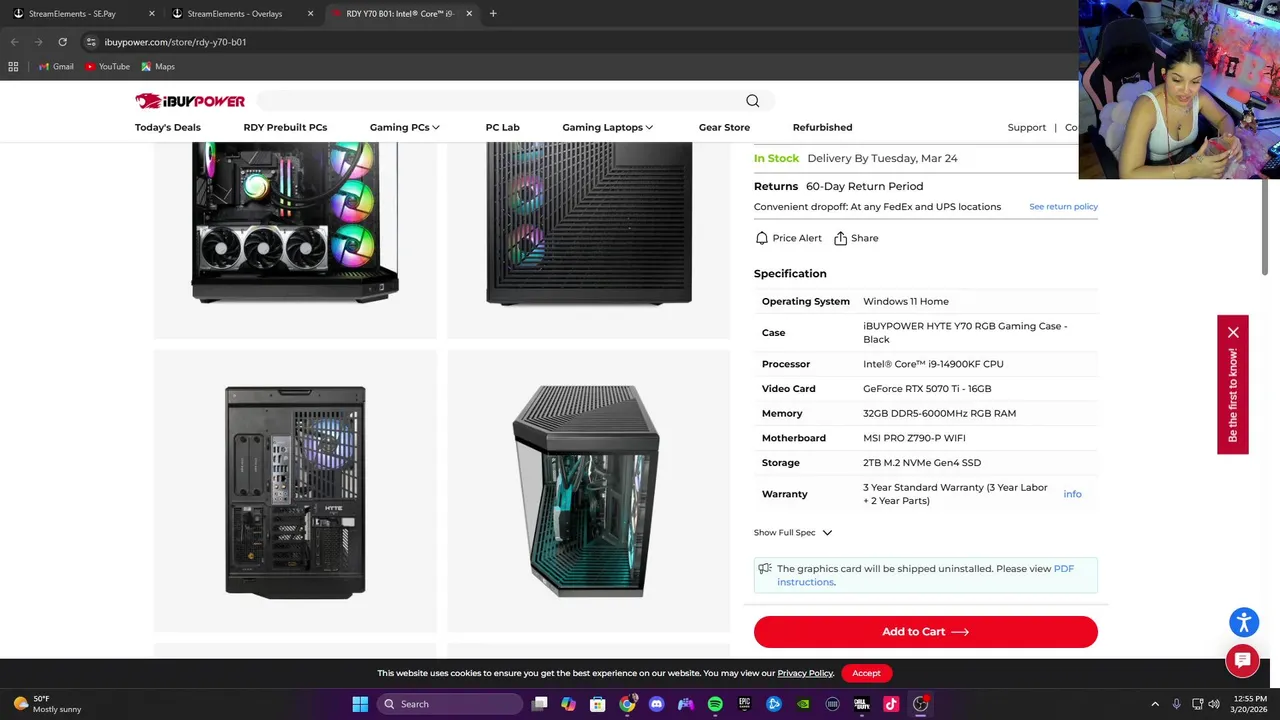
Task: Open Copilot from the taskbar
Action: [x=568, y=704]
